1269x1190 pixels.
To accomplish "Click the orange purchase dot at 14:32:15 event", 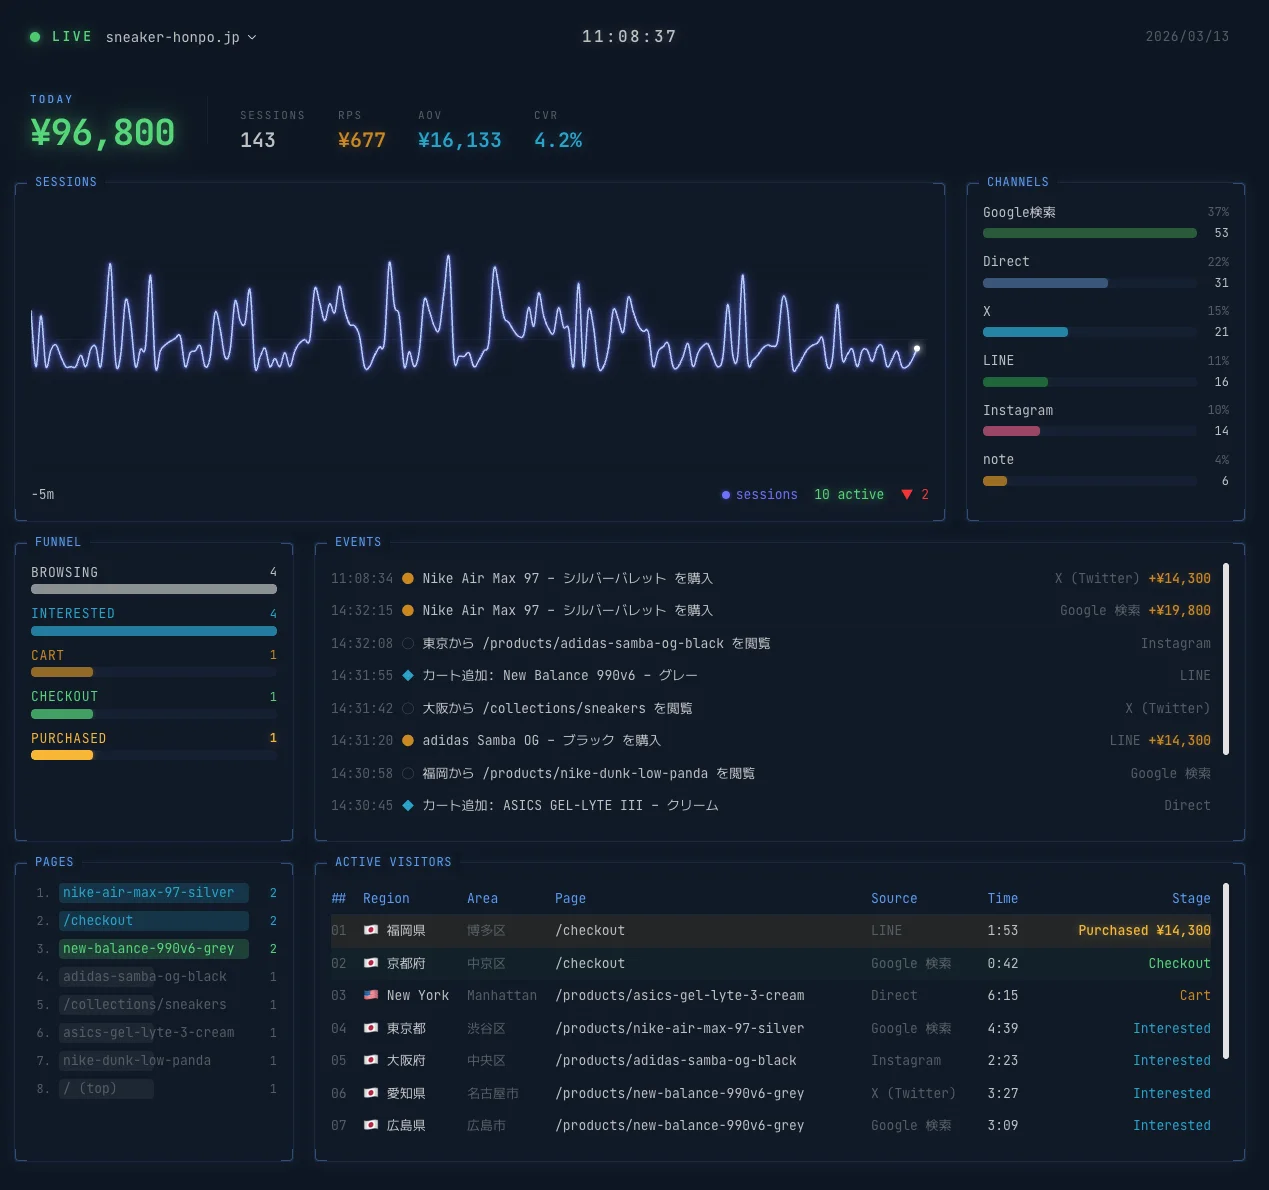I will point(408,610).
